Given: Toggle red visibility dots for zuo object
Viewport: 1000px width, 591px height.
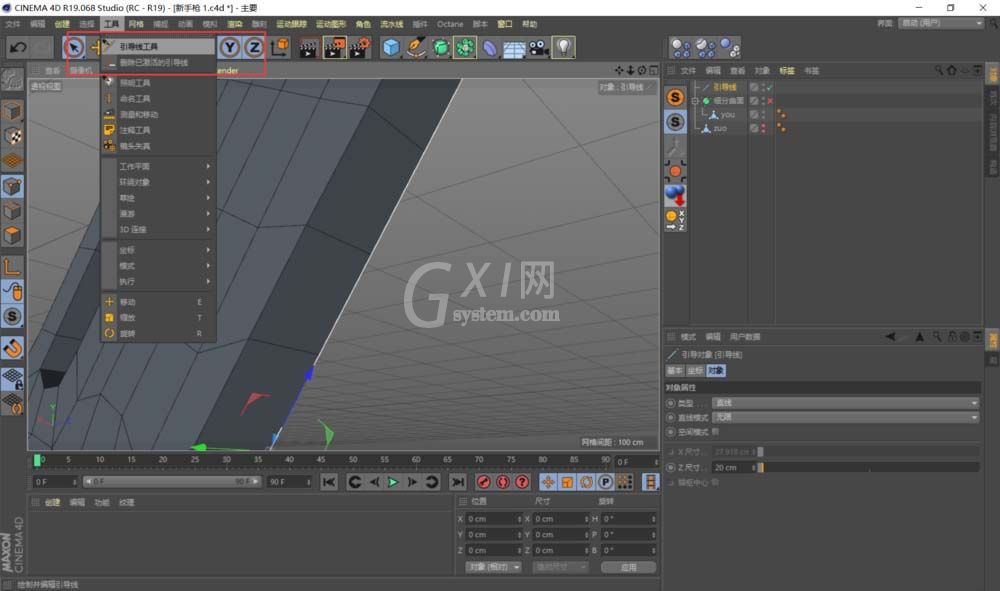Looking at the screenshot, I should (x=763, y=129).
